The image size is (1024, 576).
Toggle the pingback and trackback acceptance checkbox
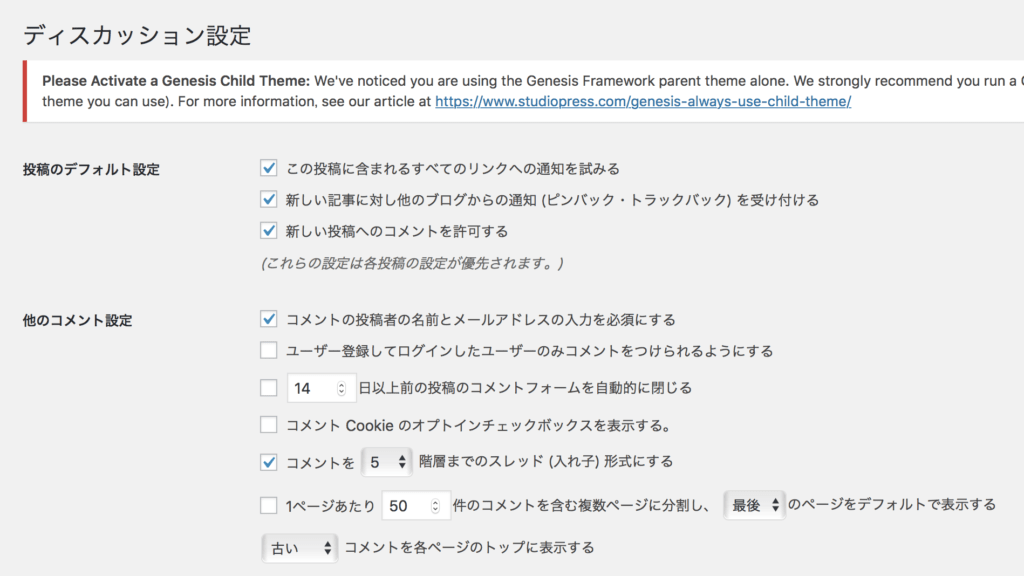pos(268,199)
